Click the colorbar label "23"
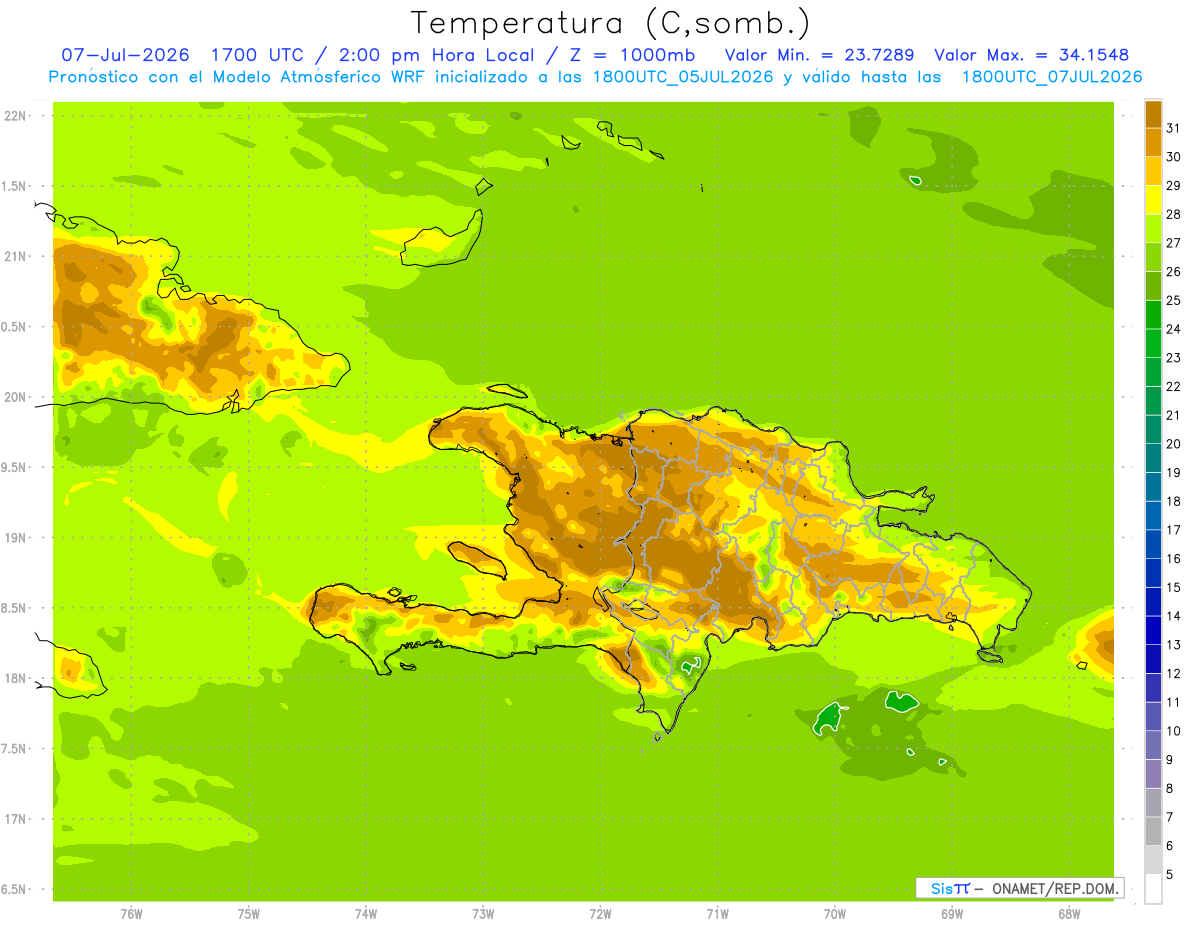1200x927 pixels. (1174, 358)
